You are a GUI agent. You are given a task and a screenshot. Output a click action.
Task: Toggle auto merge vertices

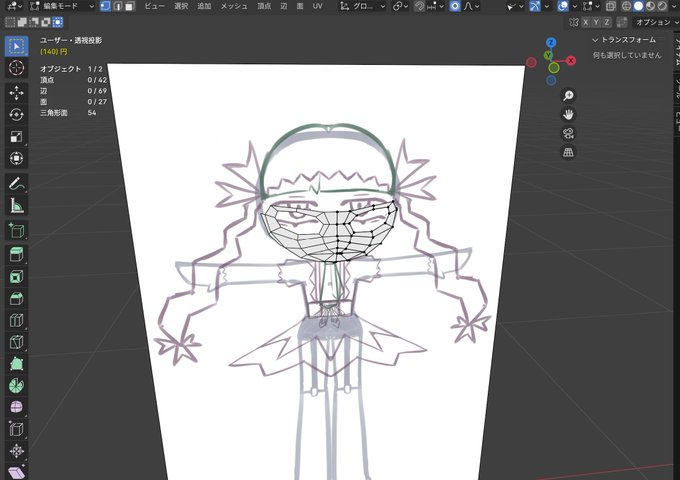[x=622, y=23]
